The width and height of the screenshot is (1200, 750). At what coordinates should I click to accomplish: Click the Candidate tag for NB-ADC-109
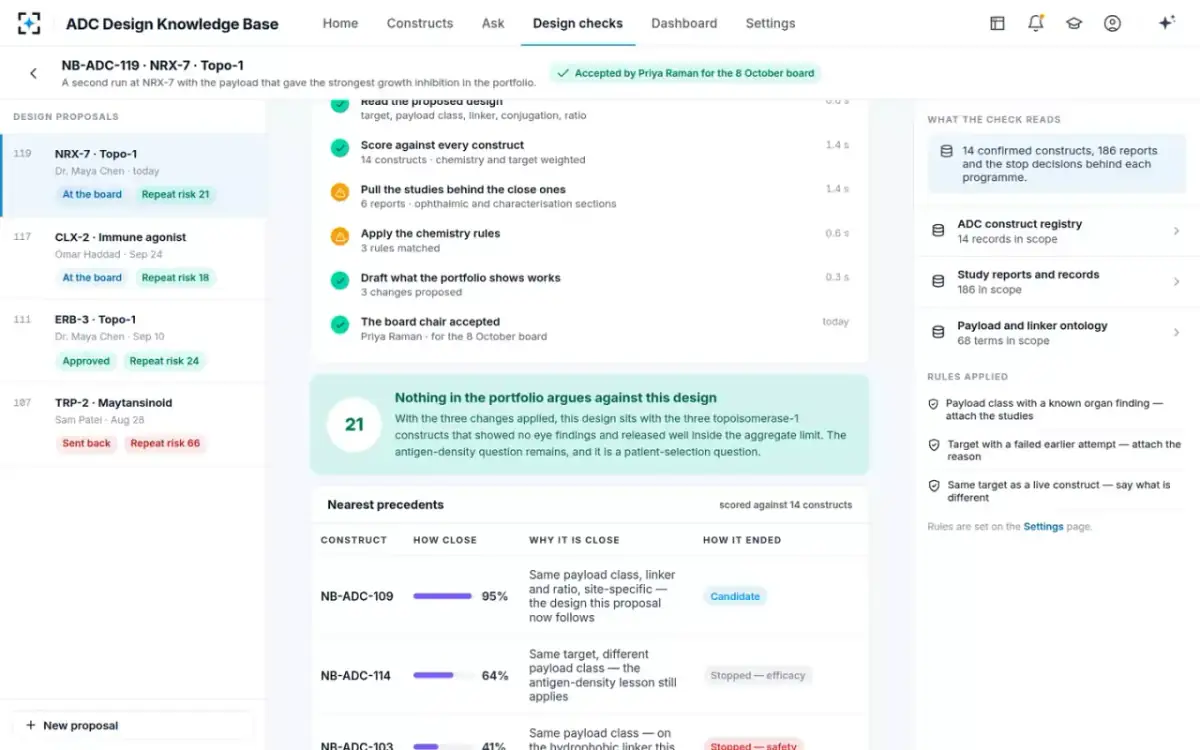click(735, 596)
